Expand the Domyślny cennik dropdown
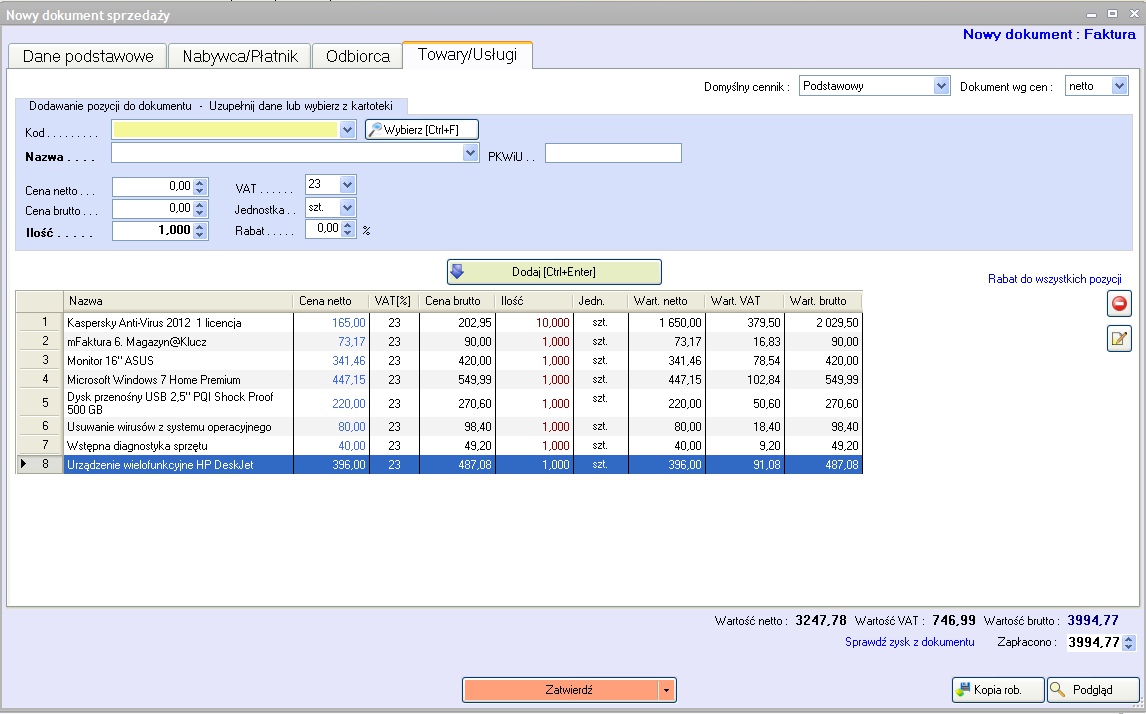1146x714 pixels. [x=940, y=86]
